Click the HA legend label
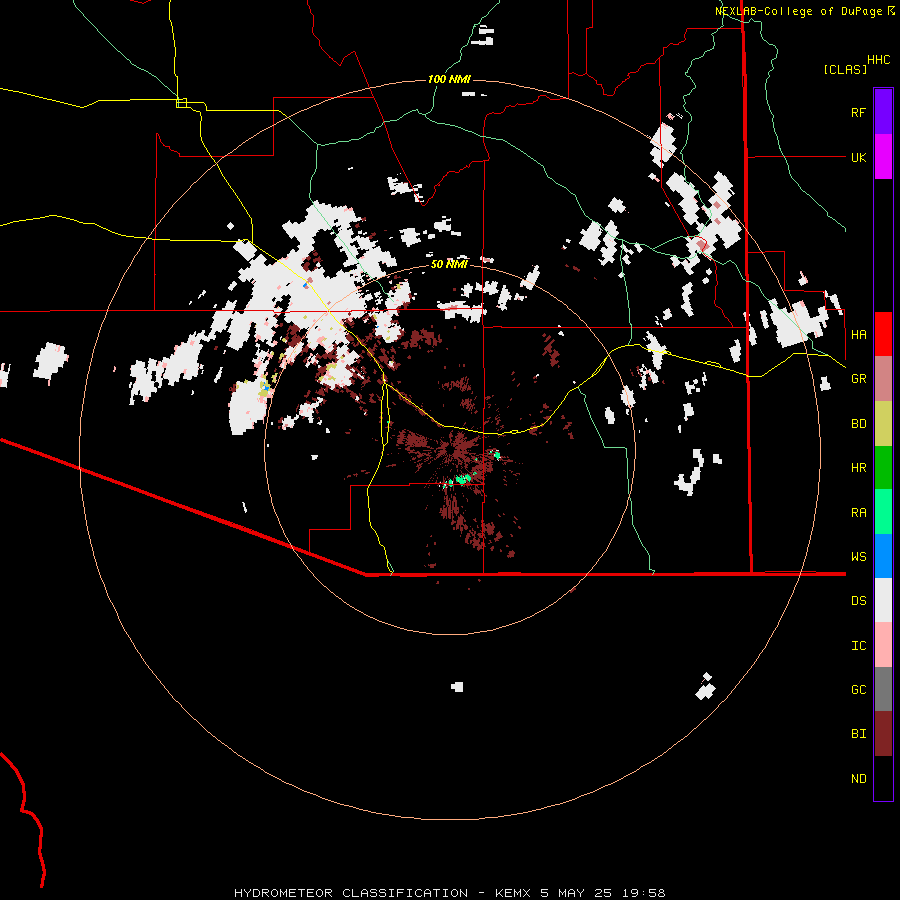Screen dimensions: 900x900 [x=858, y=335]
